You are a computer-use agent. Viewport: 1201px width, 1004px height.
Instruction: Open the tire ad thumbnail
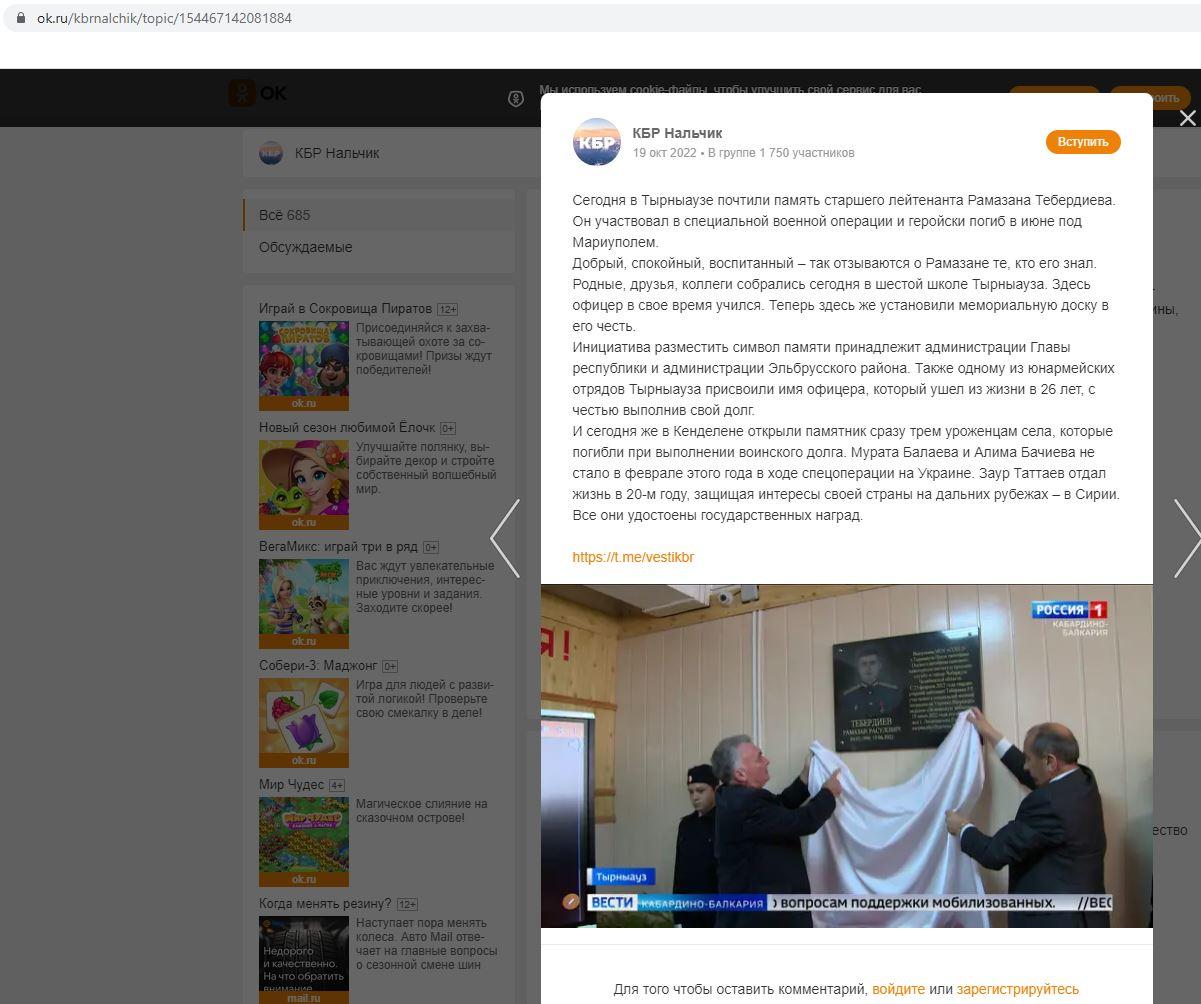click(x=304, y=959)
